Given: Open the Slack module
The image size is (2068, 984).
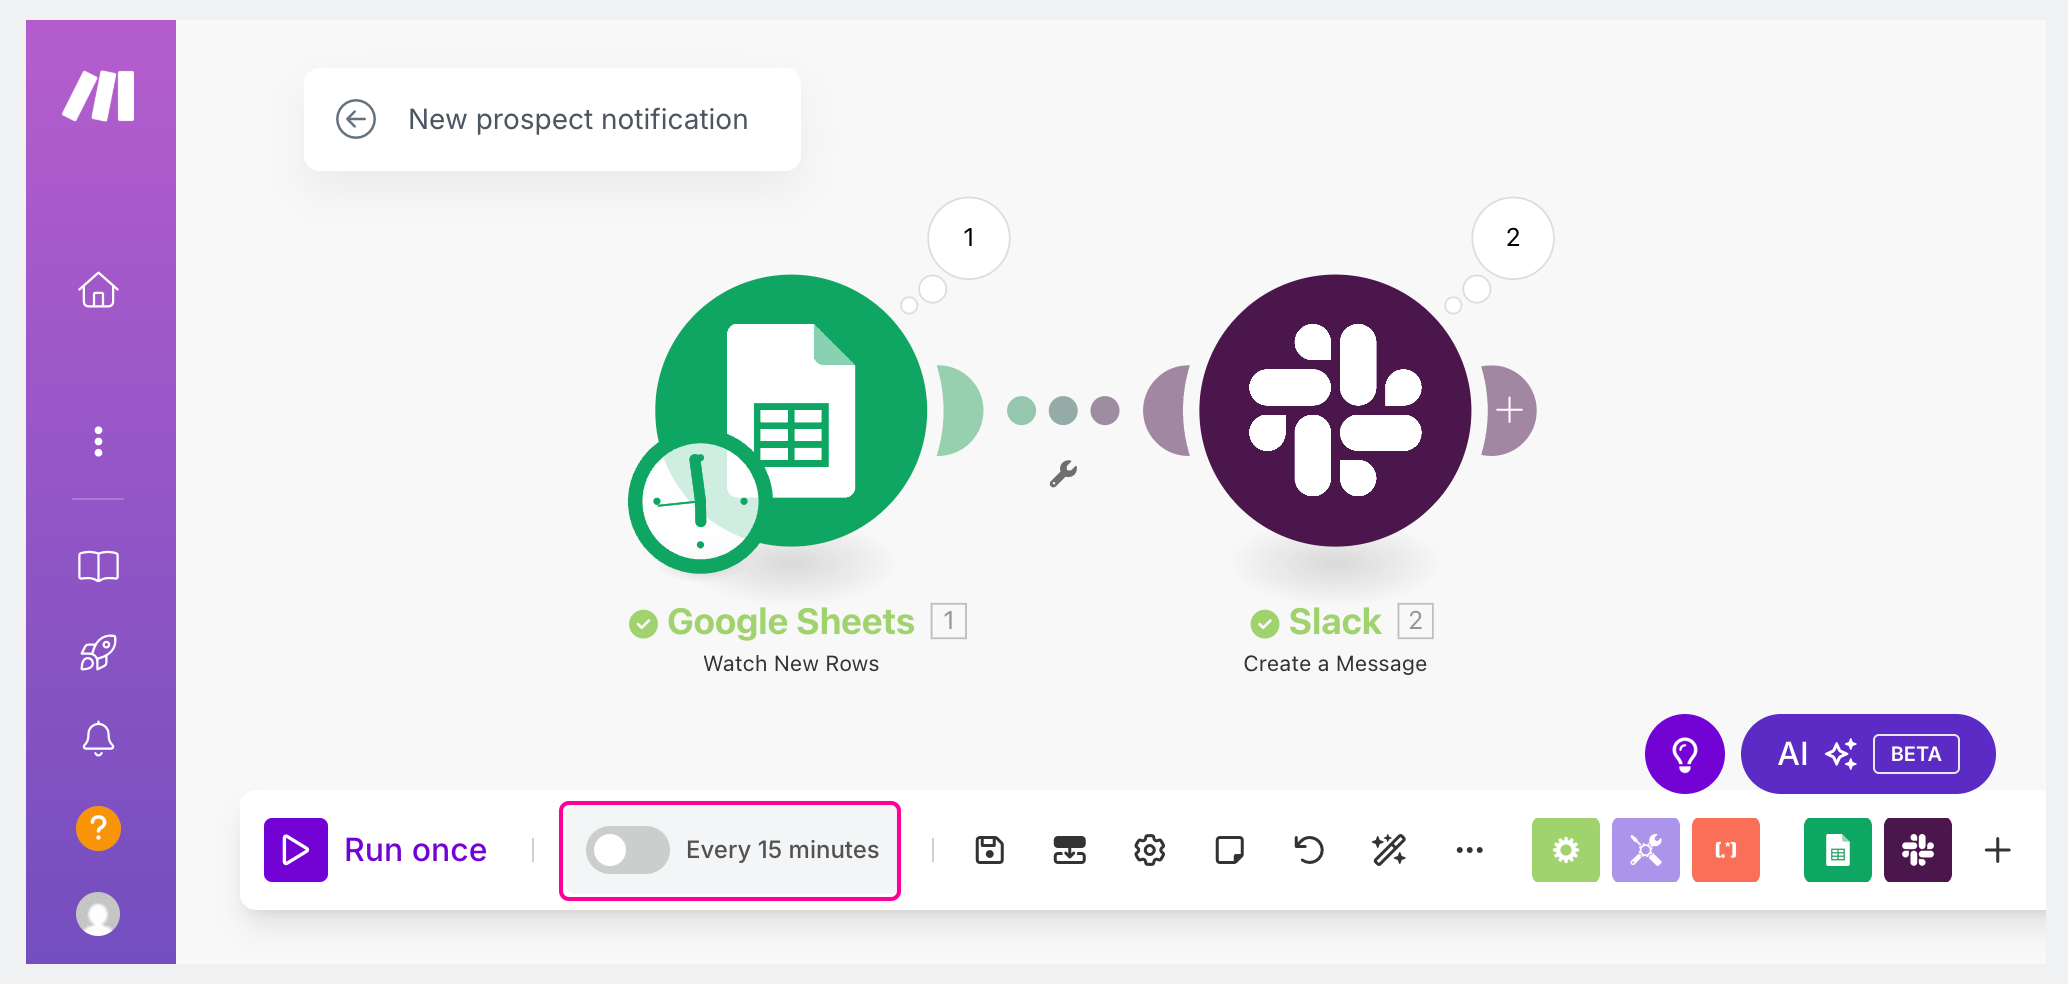Looking at the screenshot, I should (1335, 410).
